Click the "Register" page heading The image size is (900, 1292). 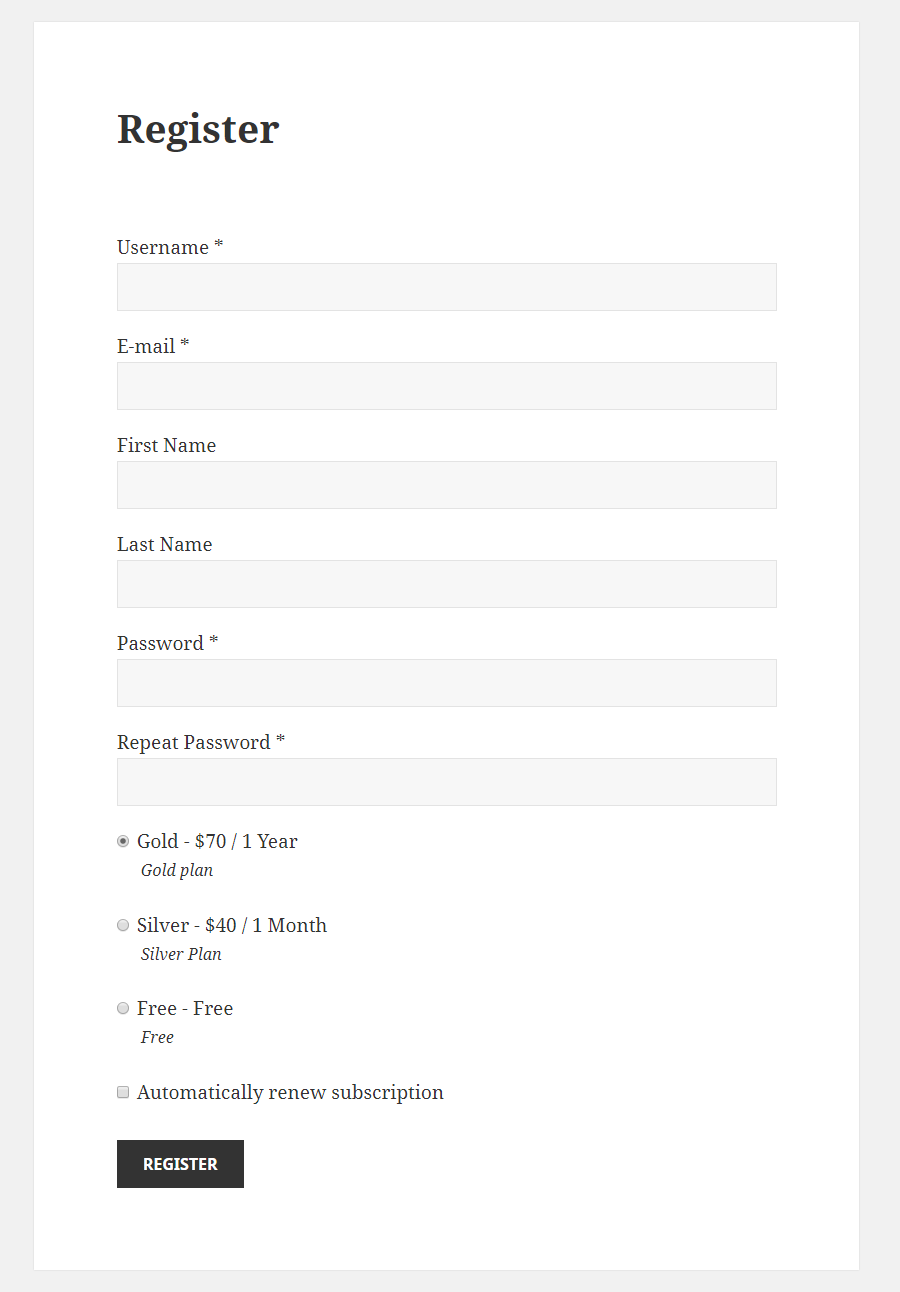coord(198,129)
